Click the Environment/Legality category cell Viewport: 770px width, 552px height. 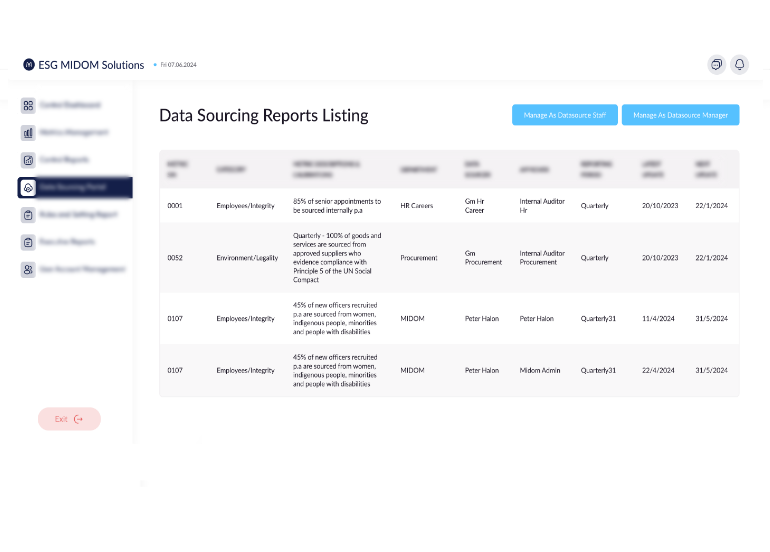pyautogui.click(x=247, y=258)
